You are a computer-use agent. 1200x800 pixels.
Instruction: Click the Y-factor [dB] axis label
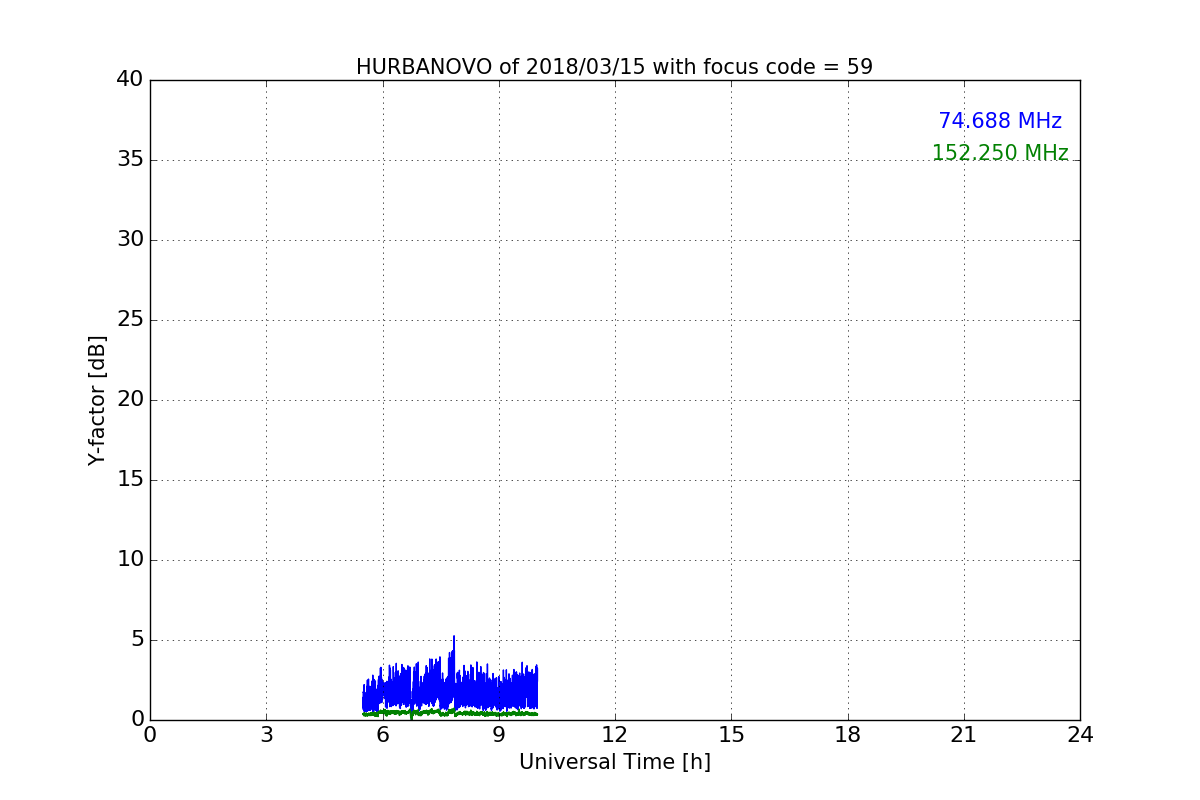pyautogui.click(x=97, y=400)
